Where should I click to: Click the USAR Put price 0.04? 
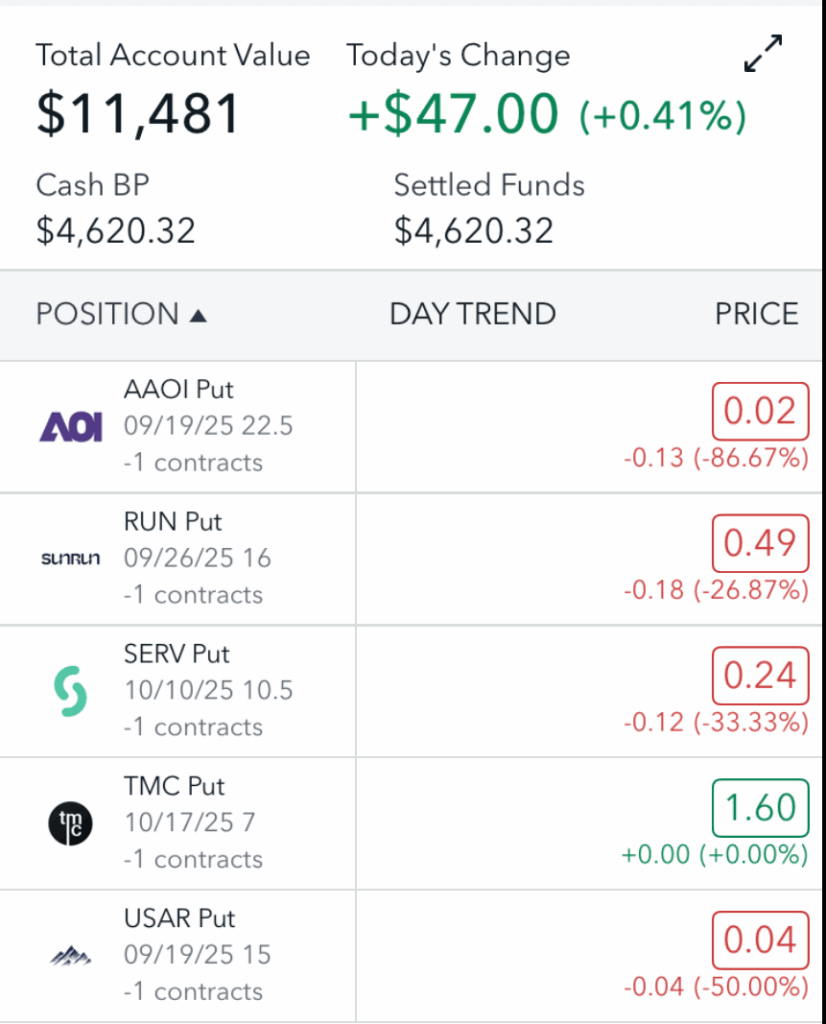(760, 940)
